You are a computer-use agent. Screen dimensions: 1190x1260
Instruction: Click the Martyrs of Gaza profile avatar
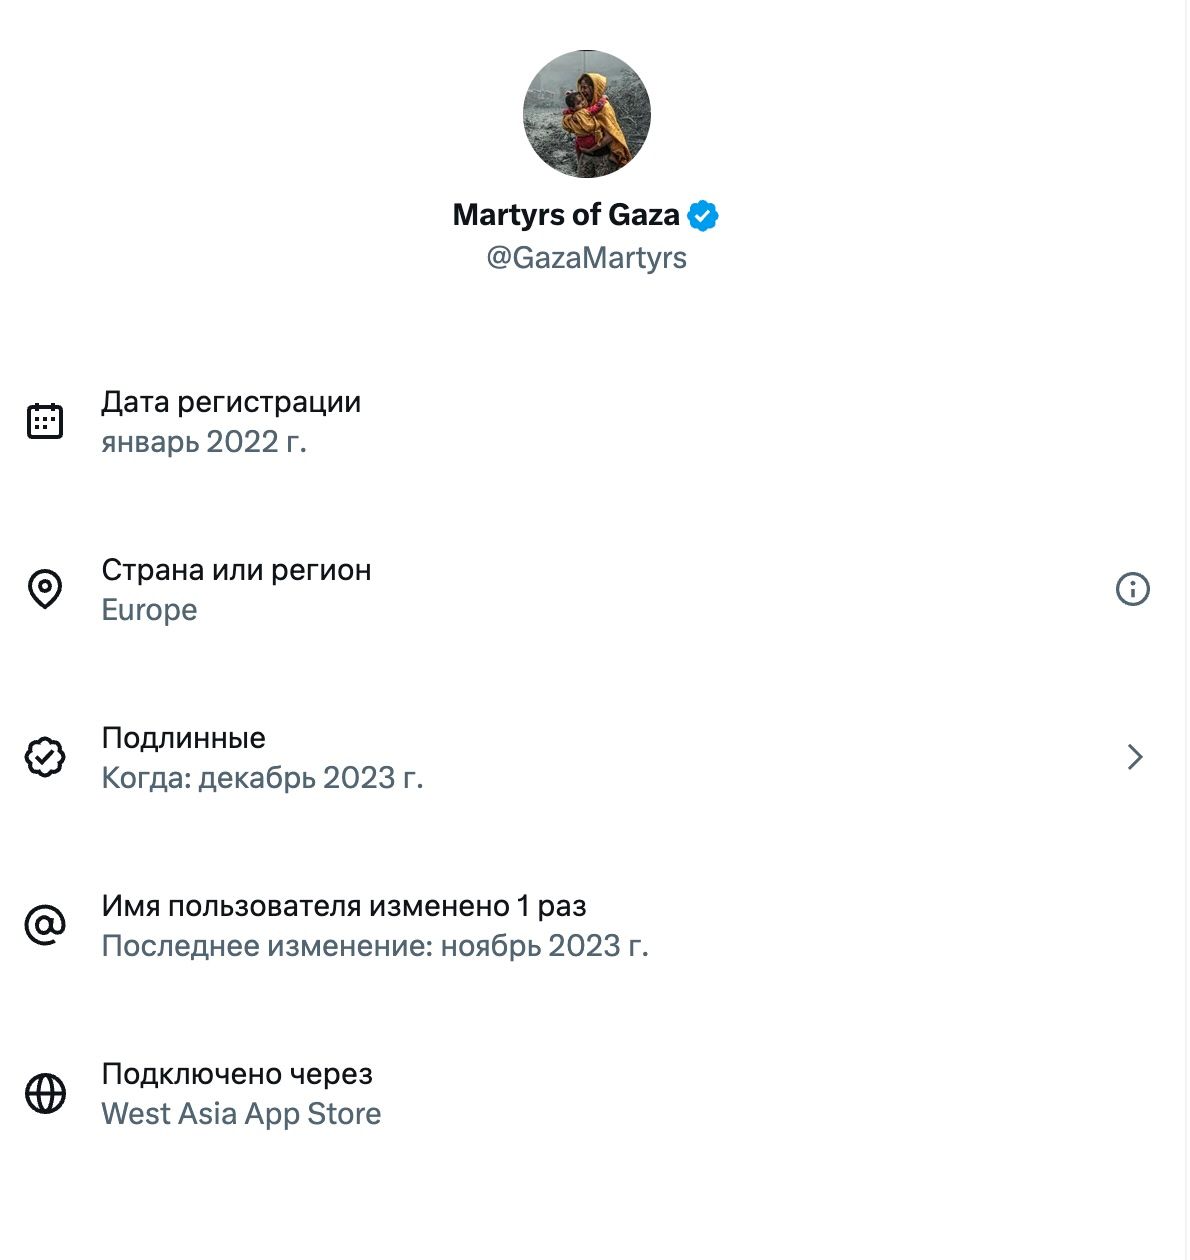pyautogui.click(x=587, y=114)
